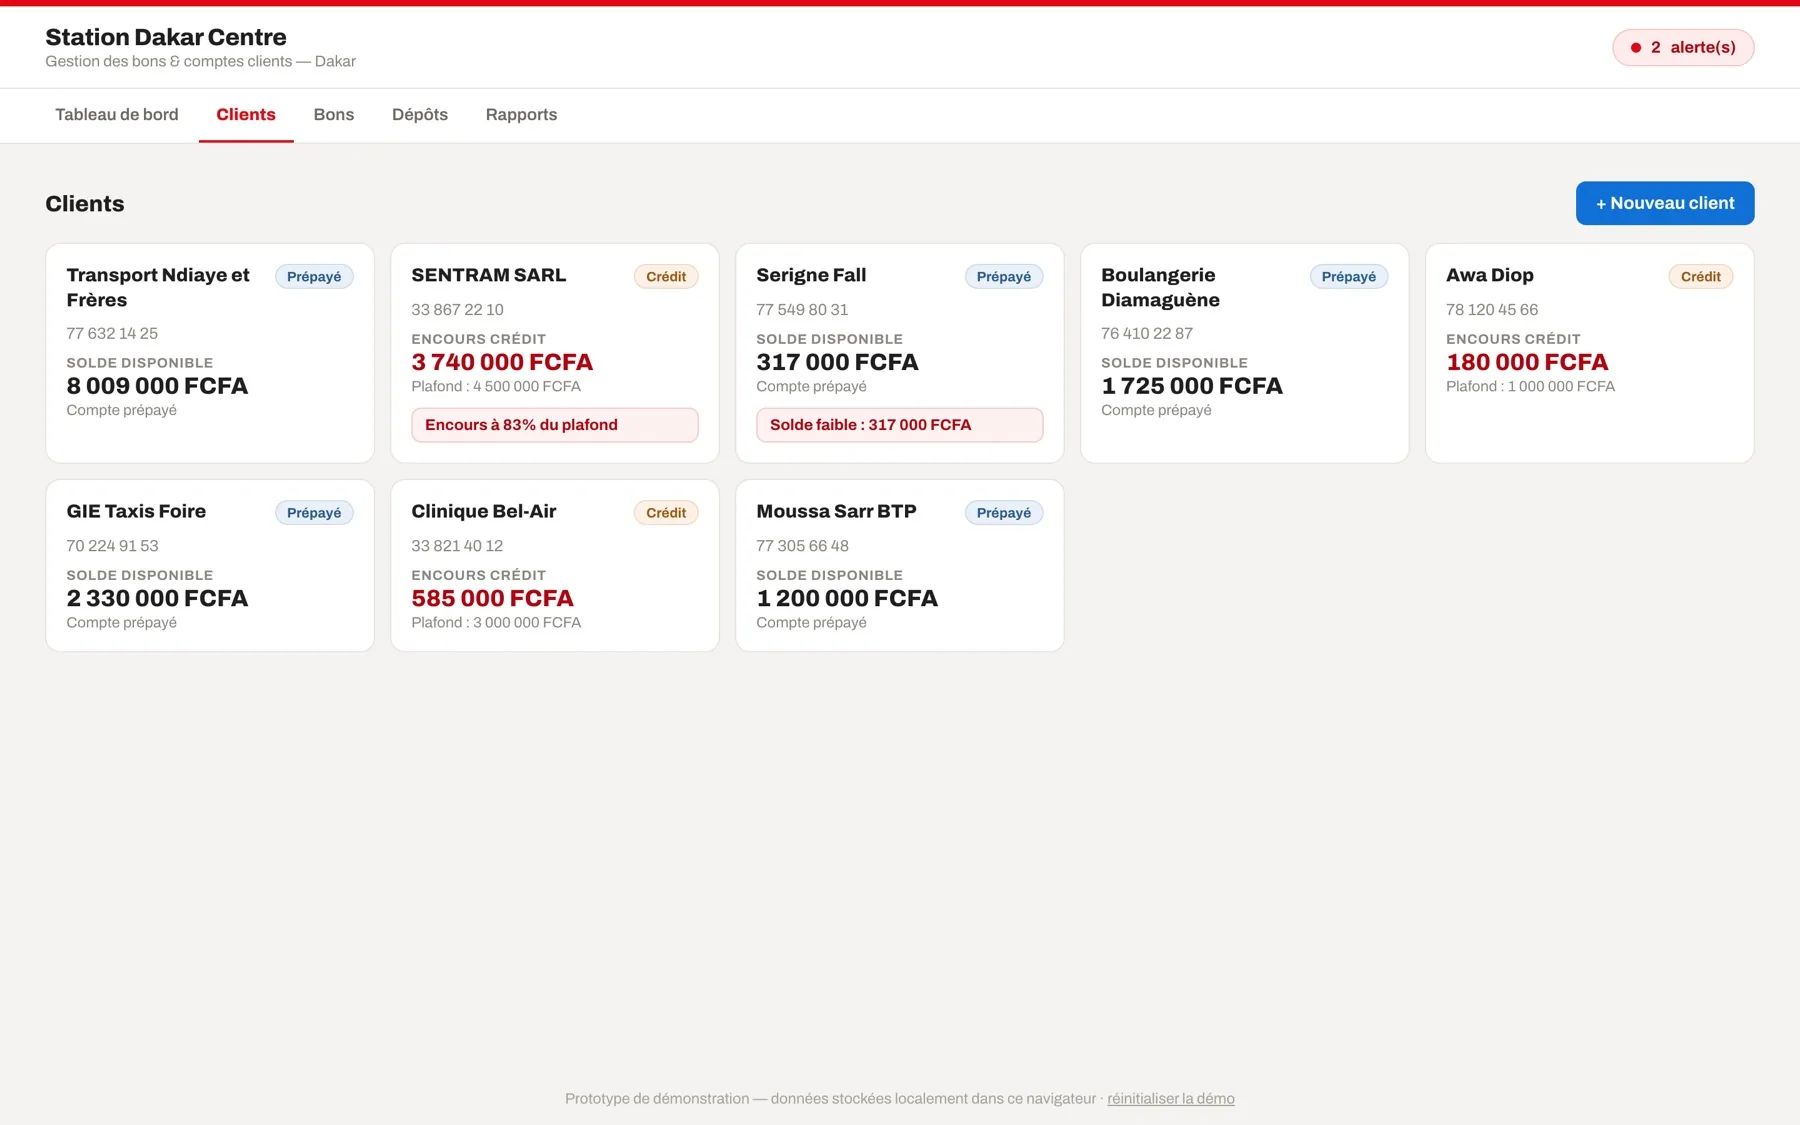Click the + Nouveau client button
Viewport: 1800px width, 1125px height.
tap(1664, 203)
